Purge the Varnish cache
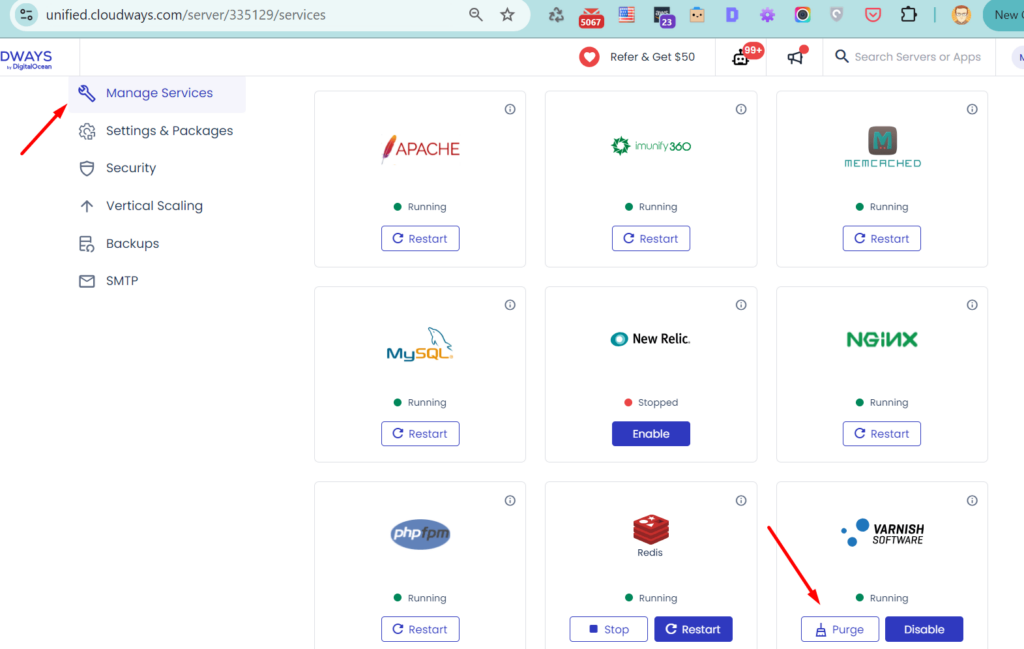This screenshot has height=649, width=1024. (839, 629)
